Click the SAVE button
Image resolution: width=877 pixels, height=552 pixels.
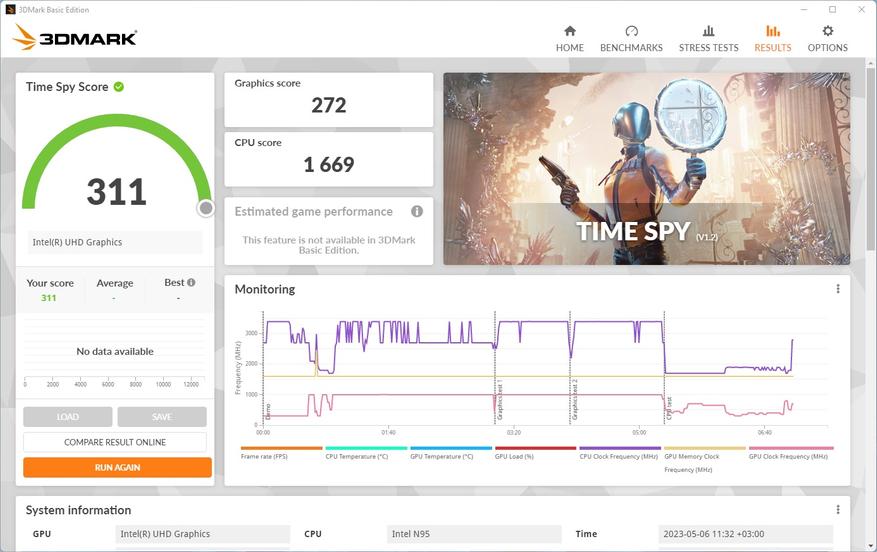point(162,417)
